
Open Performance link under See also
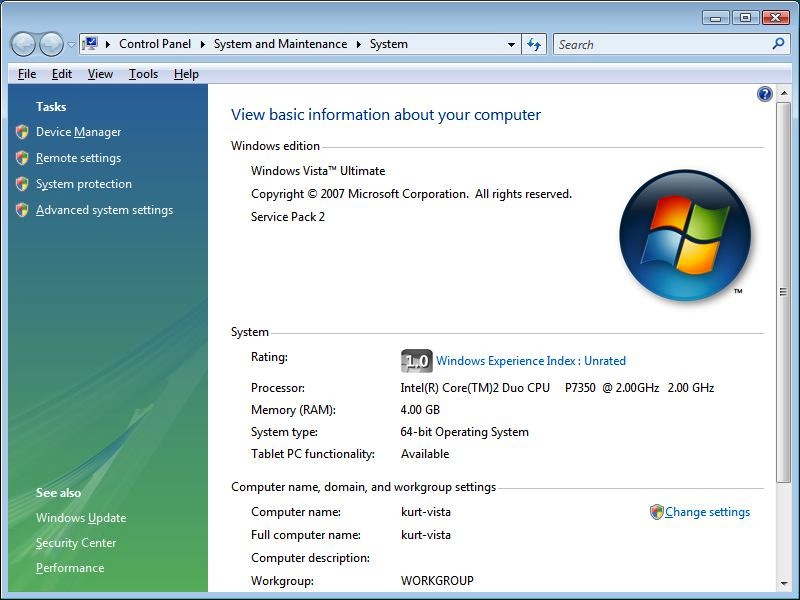tap(70, 568)
